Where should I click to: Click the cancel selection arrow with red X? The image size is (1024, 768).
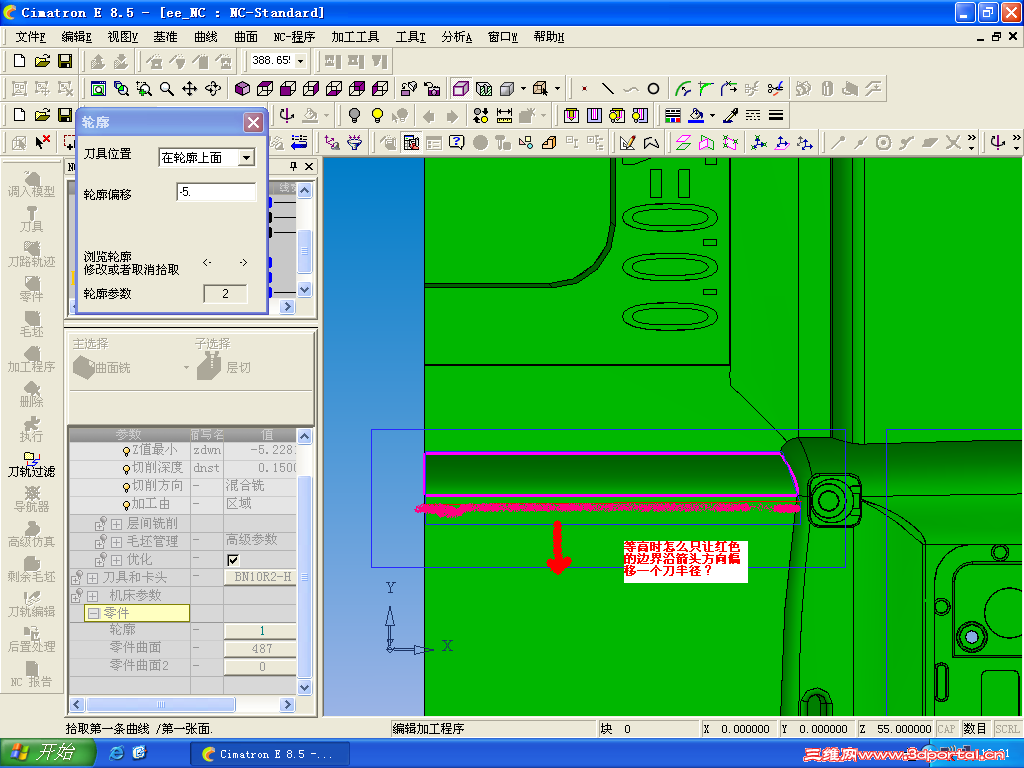[43, 142]
